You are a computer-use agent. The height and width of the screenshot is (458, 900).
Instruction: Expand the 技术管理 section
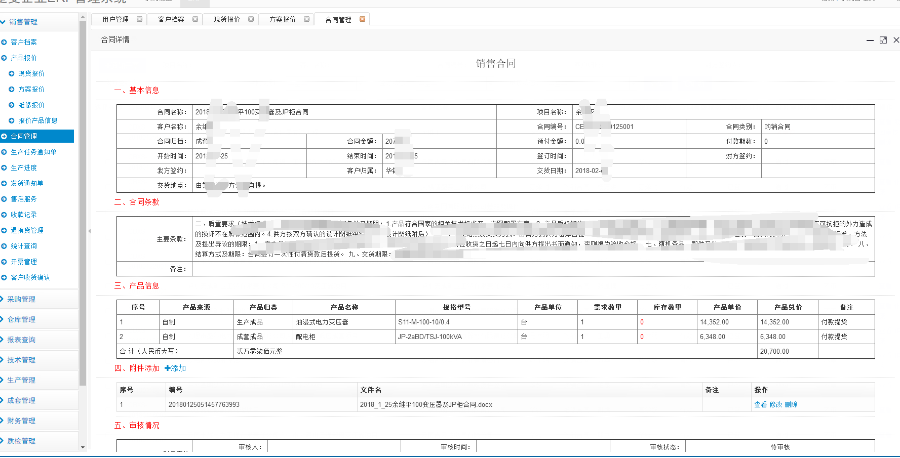point(21,360)
